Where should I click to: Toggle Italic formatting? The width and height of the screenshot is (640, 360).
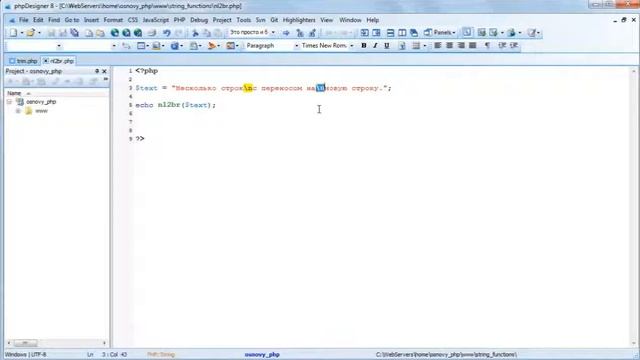coord(375,46)
